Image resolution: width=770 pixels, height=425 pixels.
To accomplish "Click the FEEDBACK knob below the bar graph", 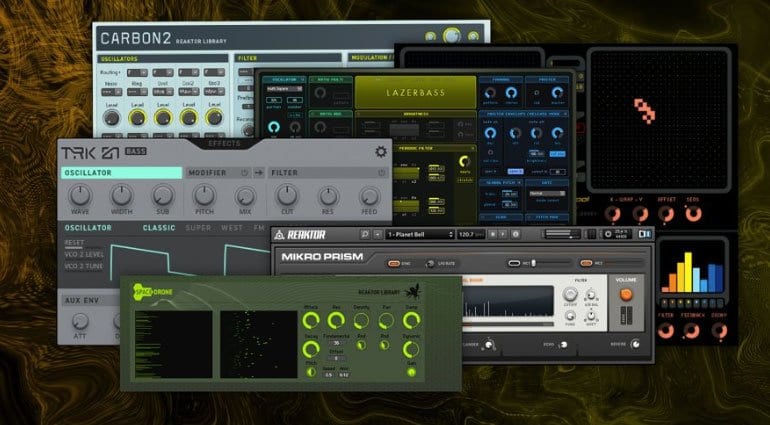I will tap(691, 331).
